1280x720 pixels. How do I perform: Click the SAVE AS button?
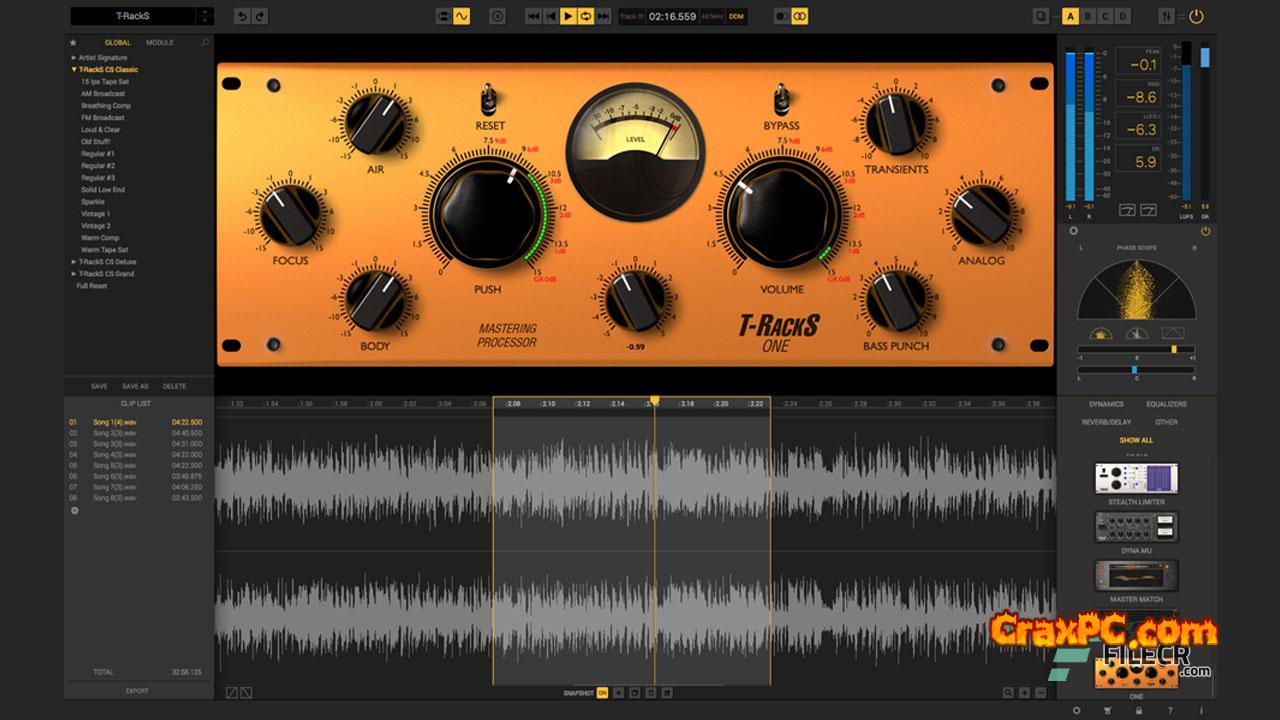pyautogui.click(x=135, y=386)
